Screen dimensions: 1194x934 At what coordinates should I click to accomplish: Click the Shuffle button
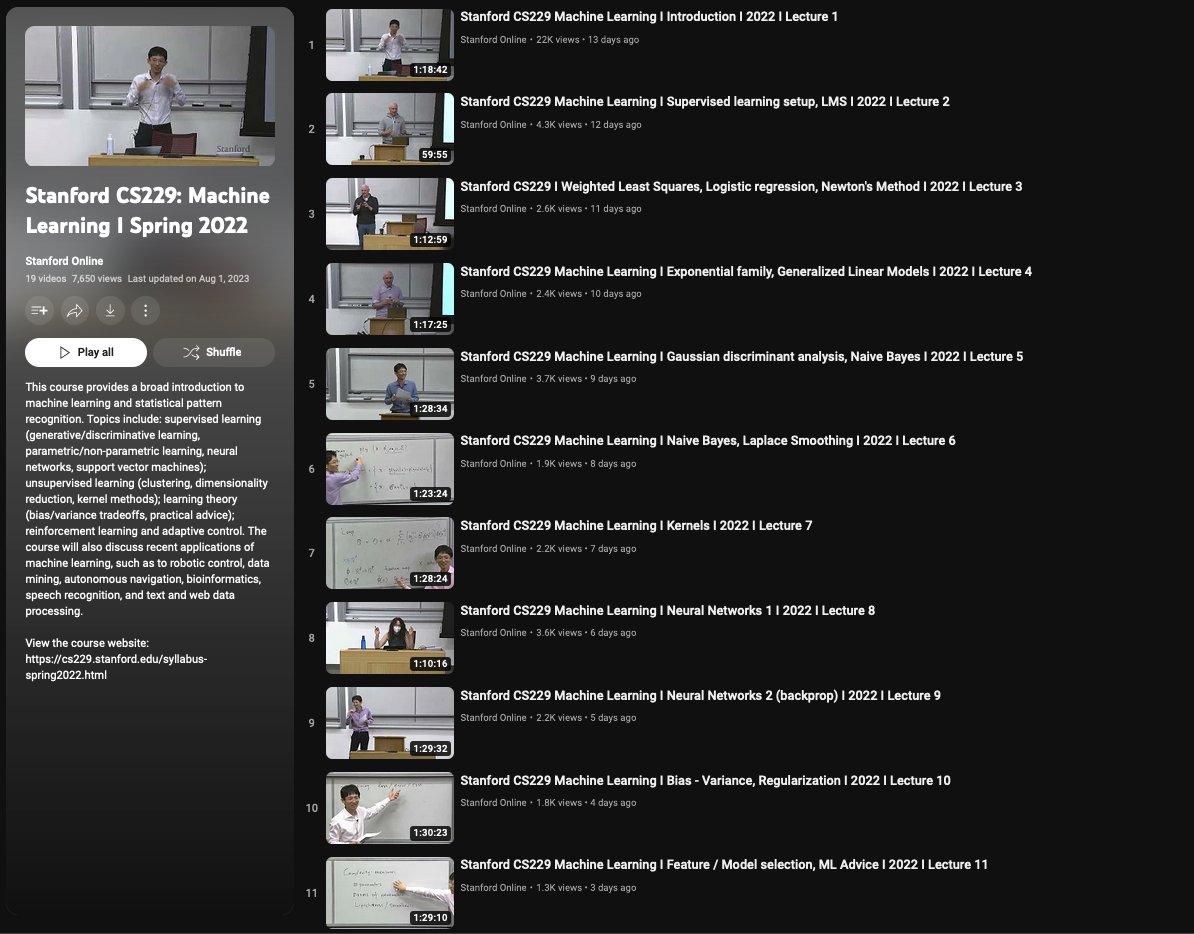coord(214,352)
